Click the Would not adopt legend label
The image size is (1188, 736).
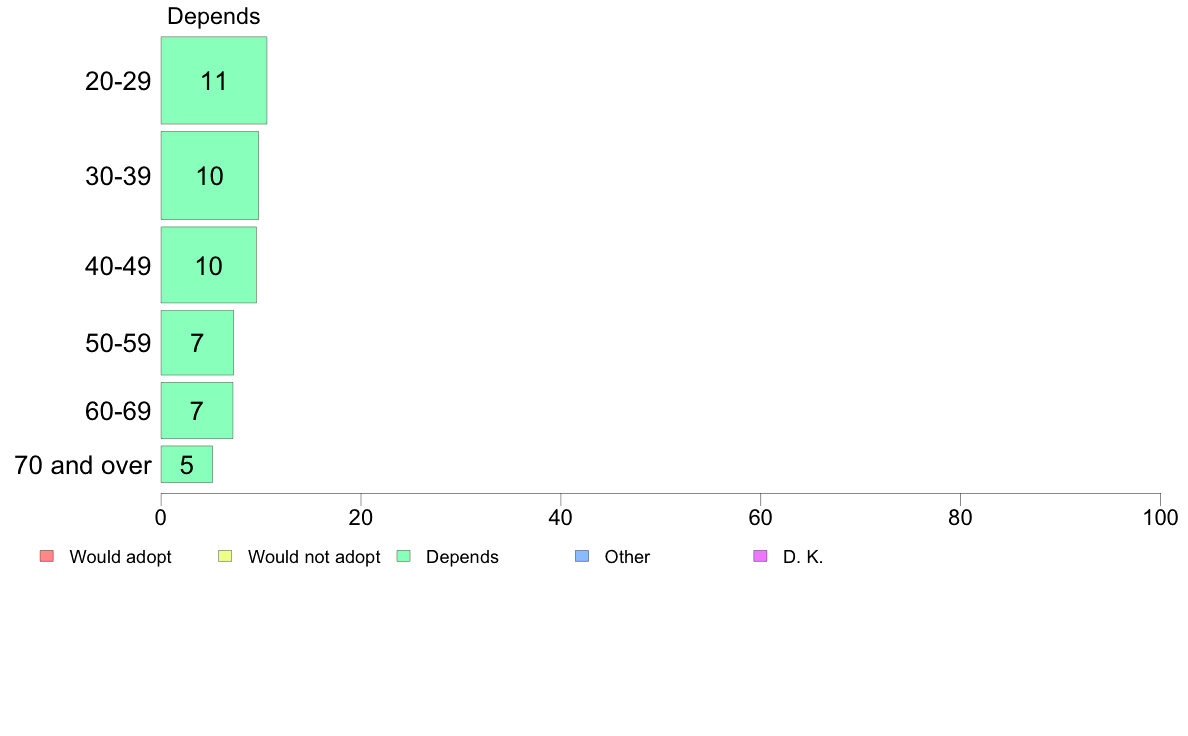(314, 557)
